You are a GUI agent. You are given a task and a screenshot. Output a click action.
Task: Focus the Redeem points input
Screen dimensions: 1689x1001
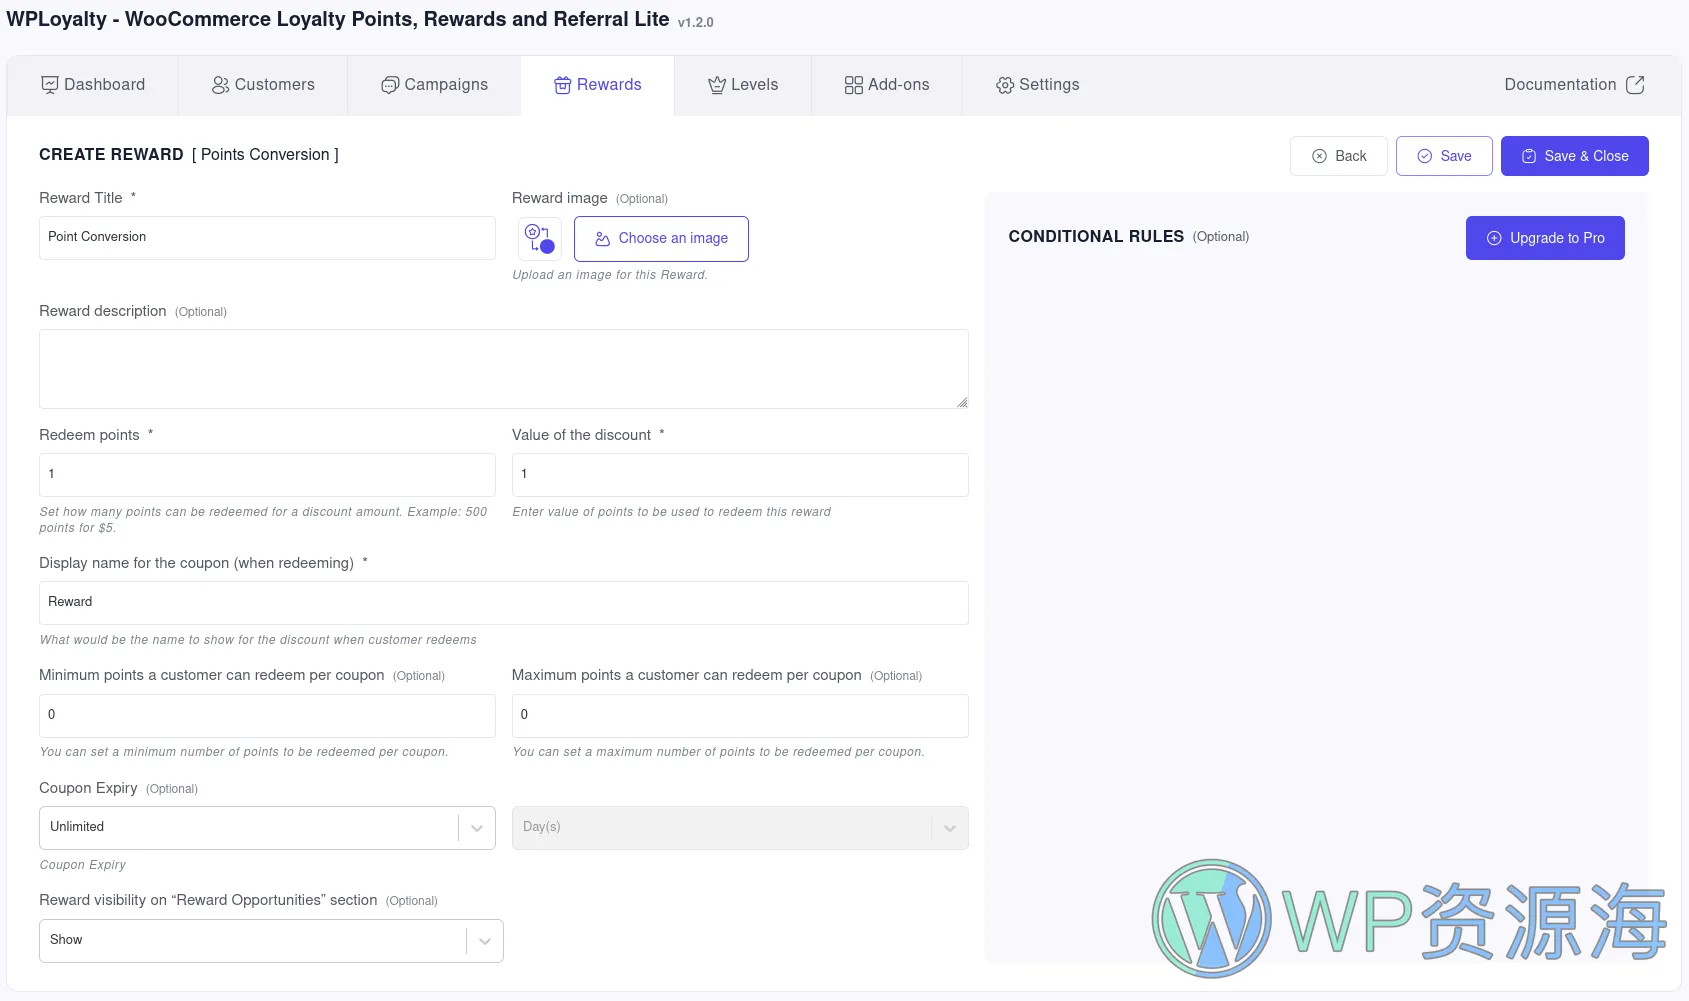[267, 475]
